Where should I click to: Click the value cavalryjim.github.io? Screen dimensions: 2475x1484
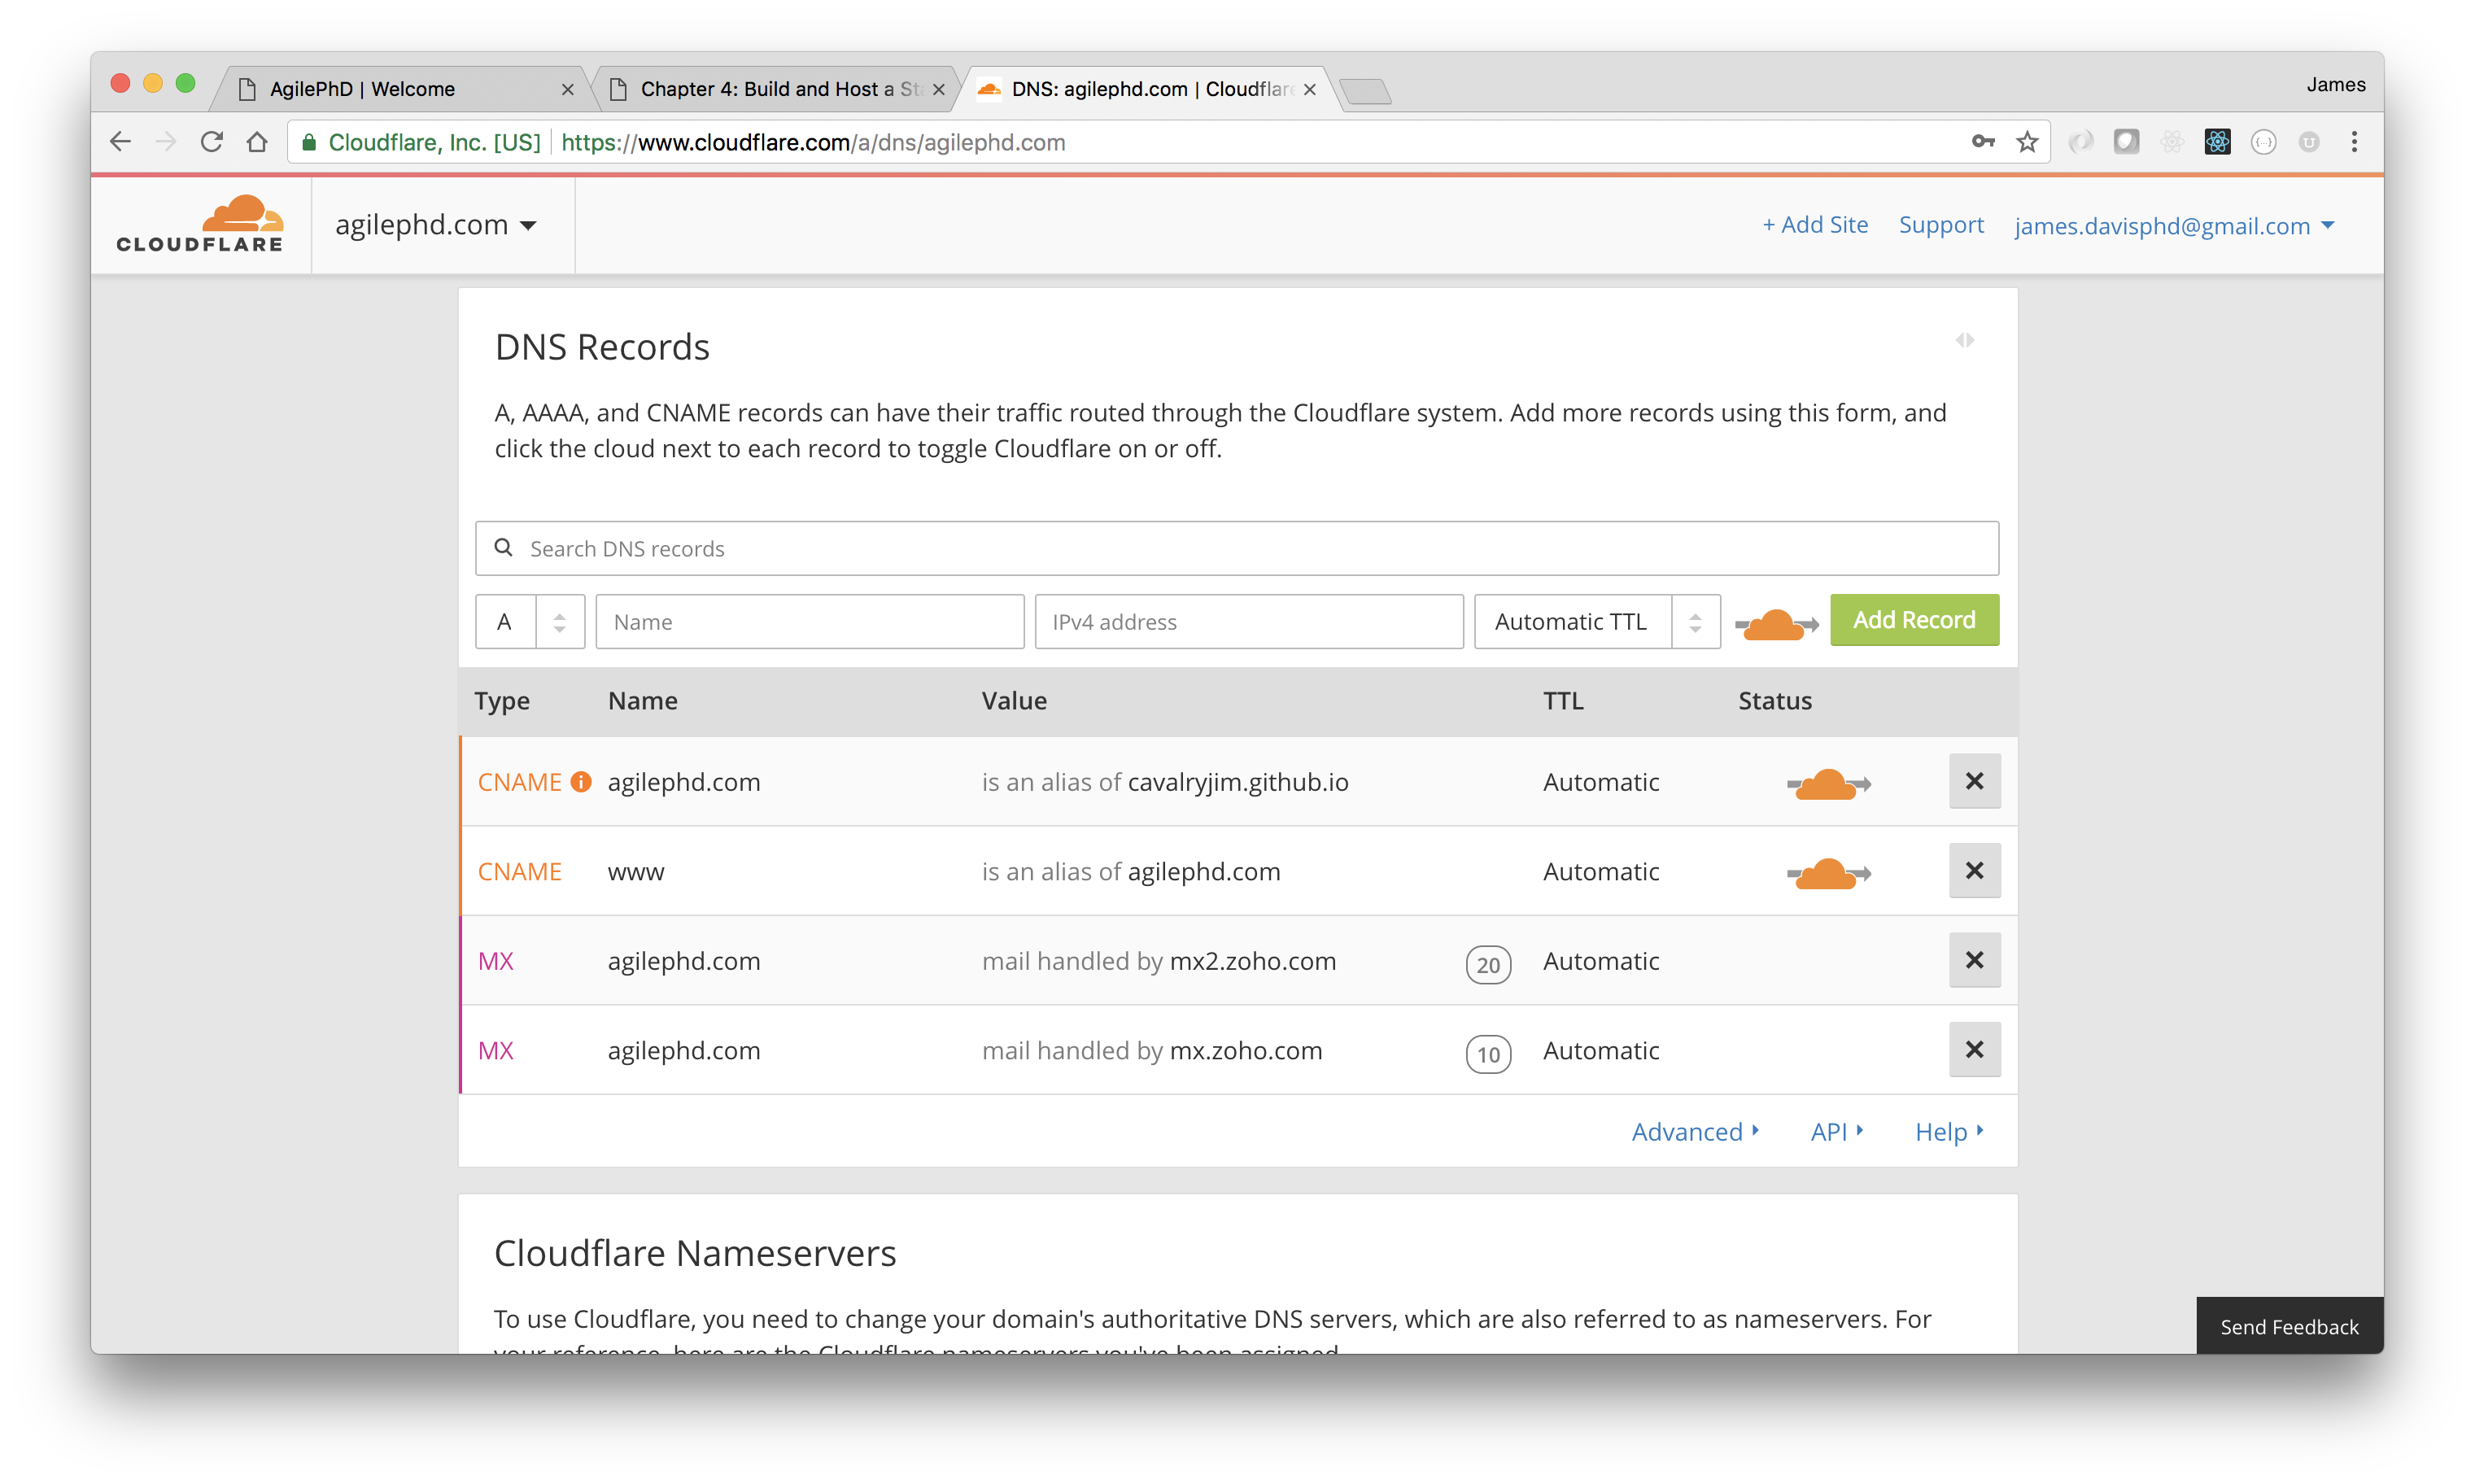pyautogui.click(x=1238, y=782)
